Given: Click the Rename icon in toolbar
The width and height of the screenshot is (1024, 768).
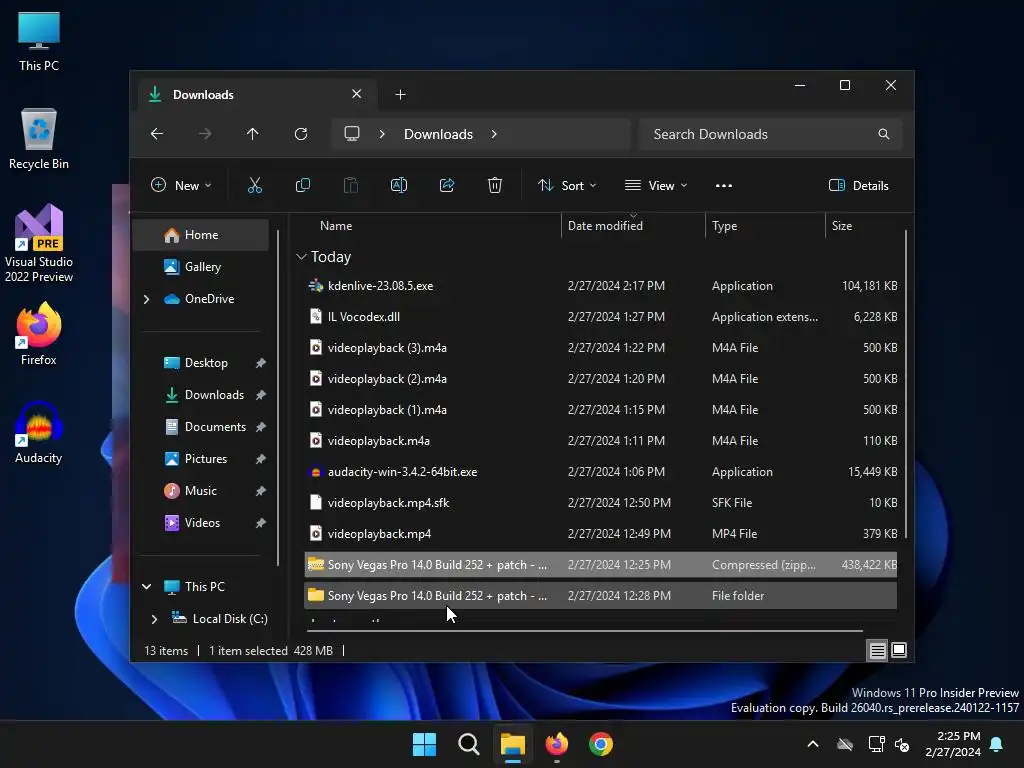Looking at the screenshot, I should pos(399,185).
